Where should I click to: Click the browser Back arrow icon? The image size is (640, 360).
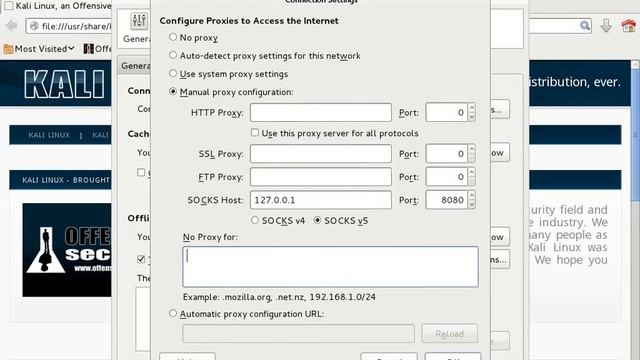coord(12,26)
